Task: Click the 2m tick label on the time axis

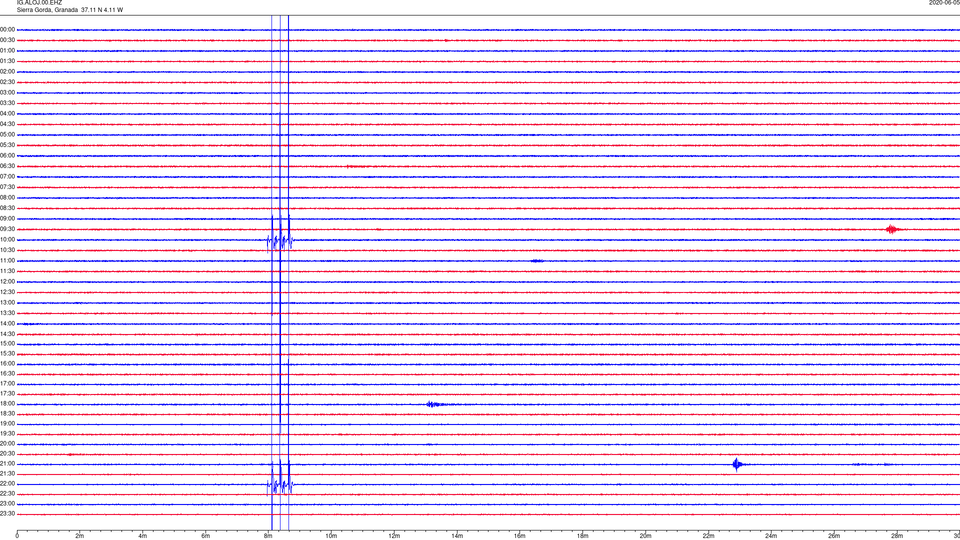Action: [80, 536]
